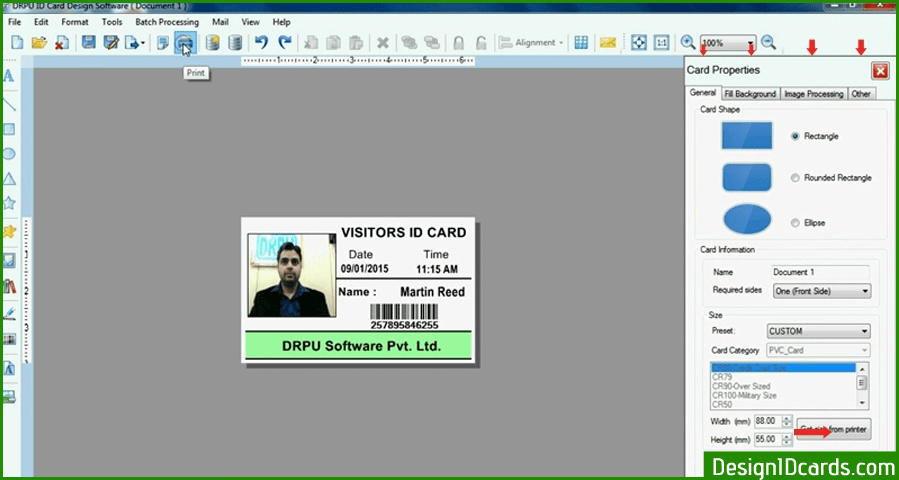The image size is (899, 480).
Task: Click the plain gray database icon
Action: (235, 42)
